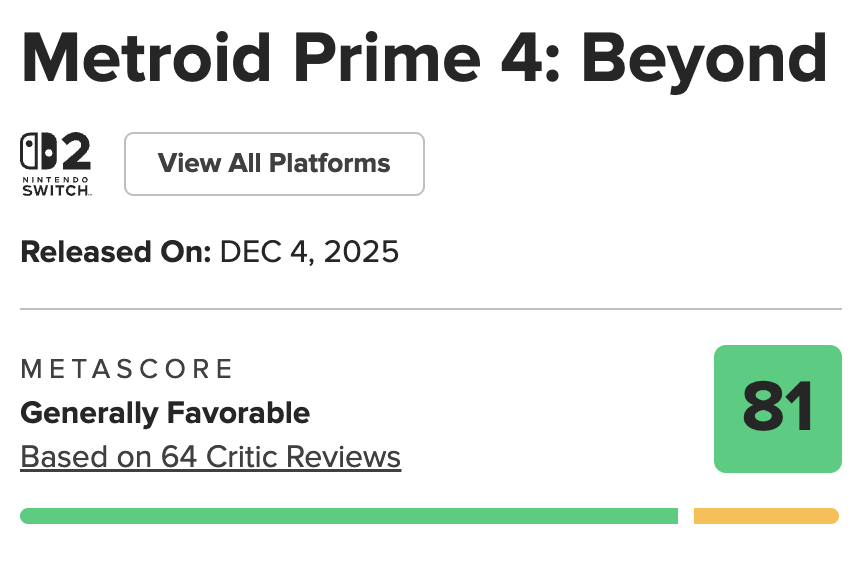Screen dimensions: 868x562
Task: Click the Nintendo Switch 2 platform logo
Action: (56, 163)
